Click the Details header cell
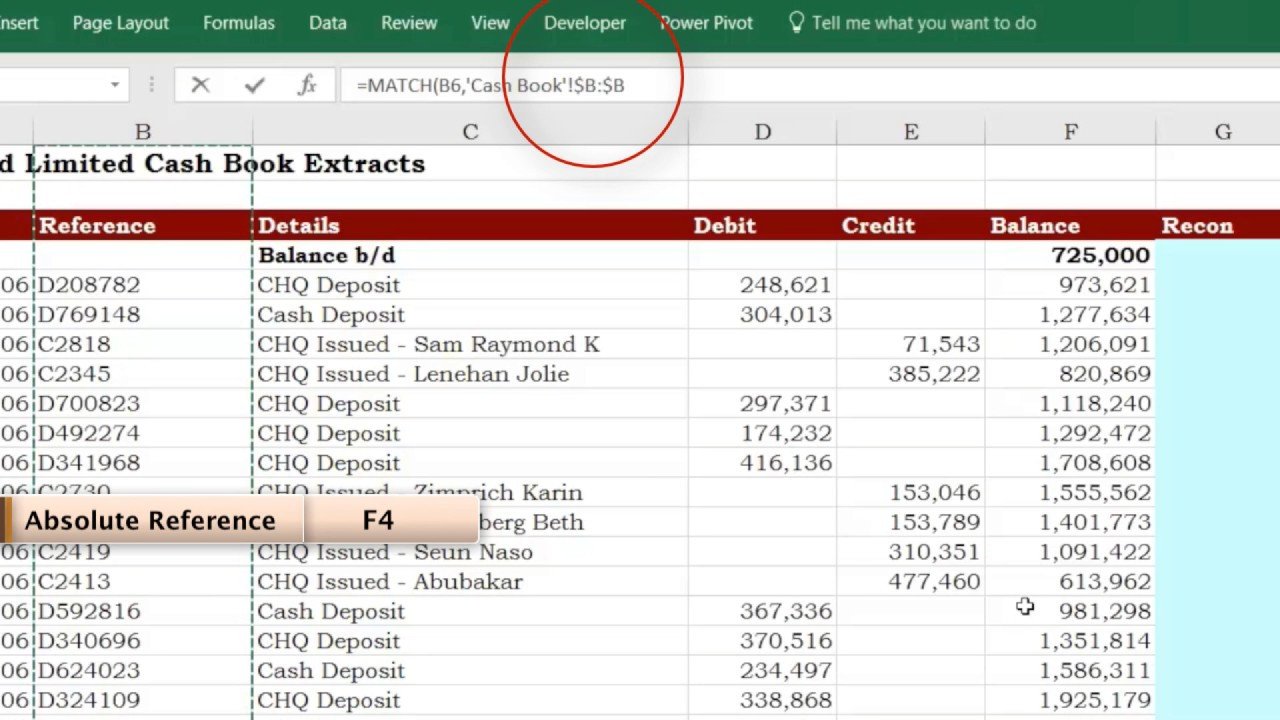The height and width of the screenshot is (720, 1280). [470, 225]
